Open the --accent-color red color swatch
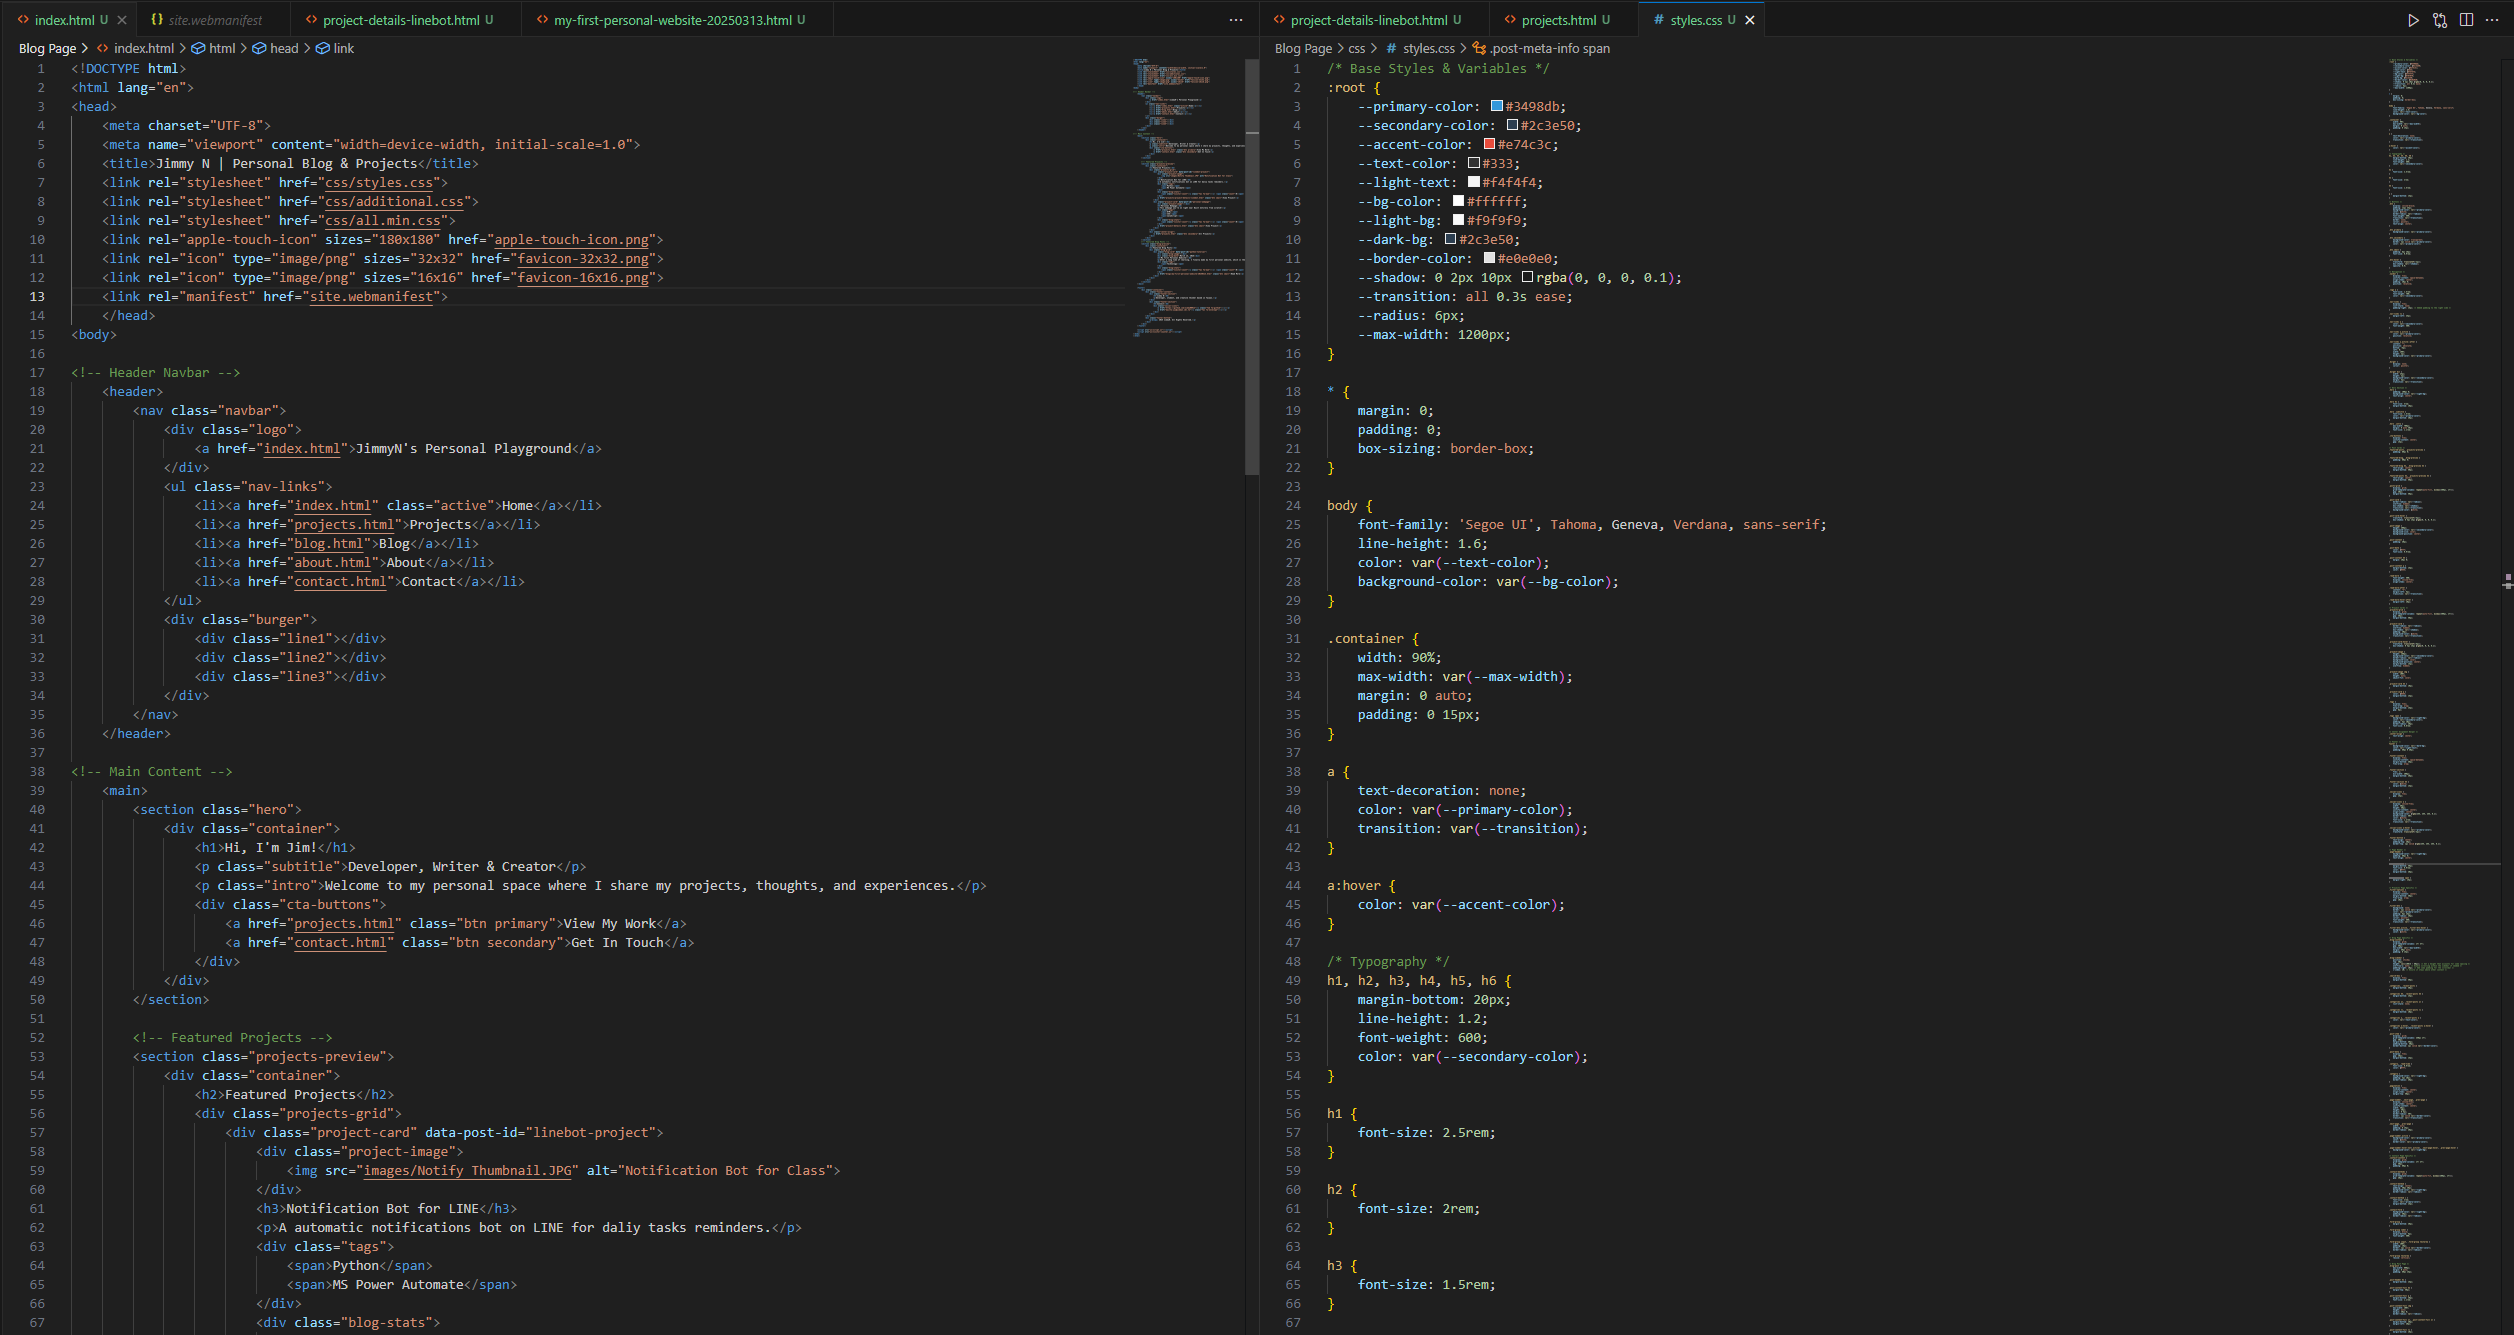Viewport: 2514px width, 1335px height. pyautogui.click(x=1489, y=144)
